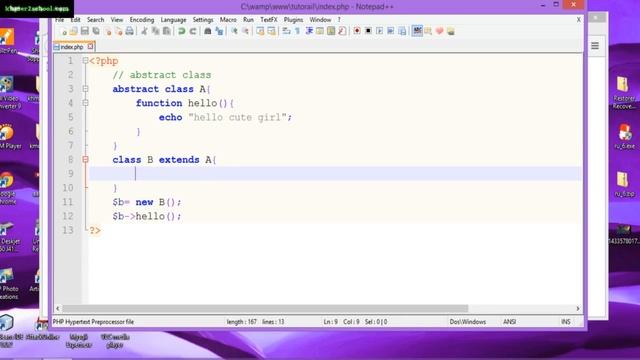Viewport: 640px width, 360px height.
Task: Click the Cut scissors icon
Action: pos(144,31)
